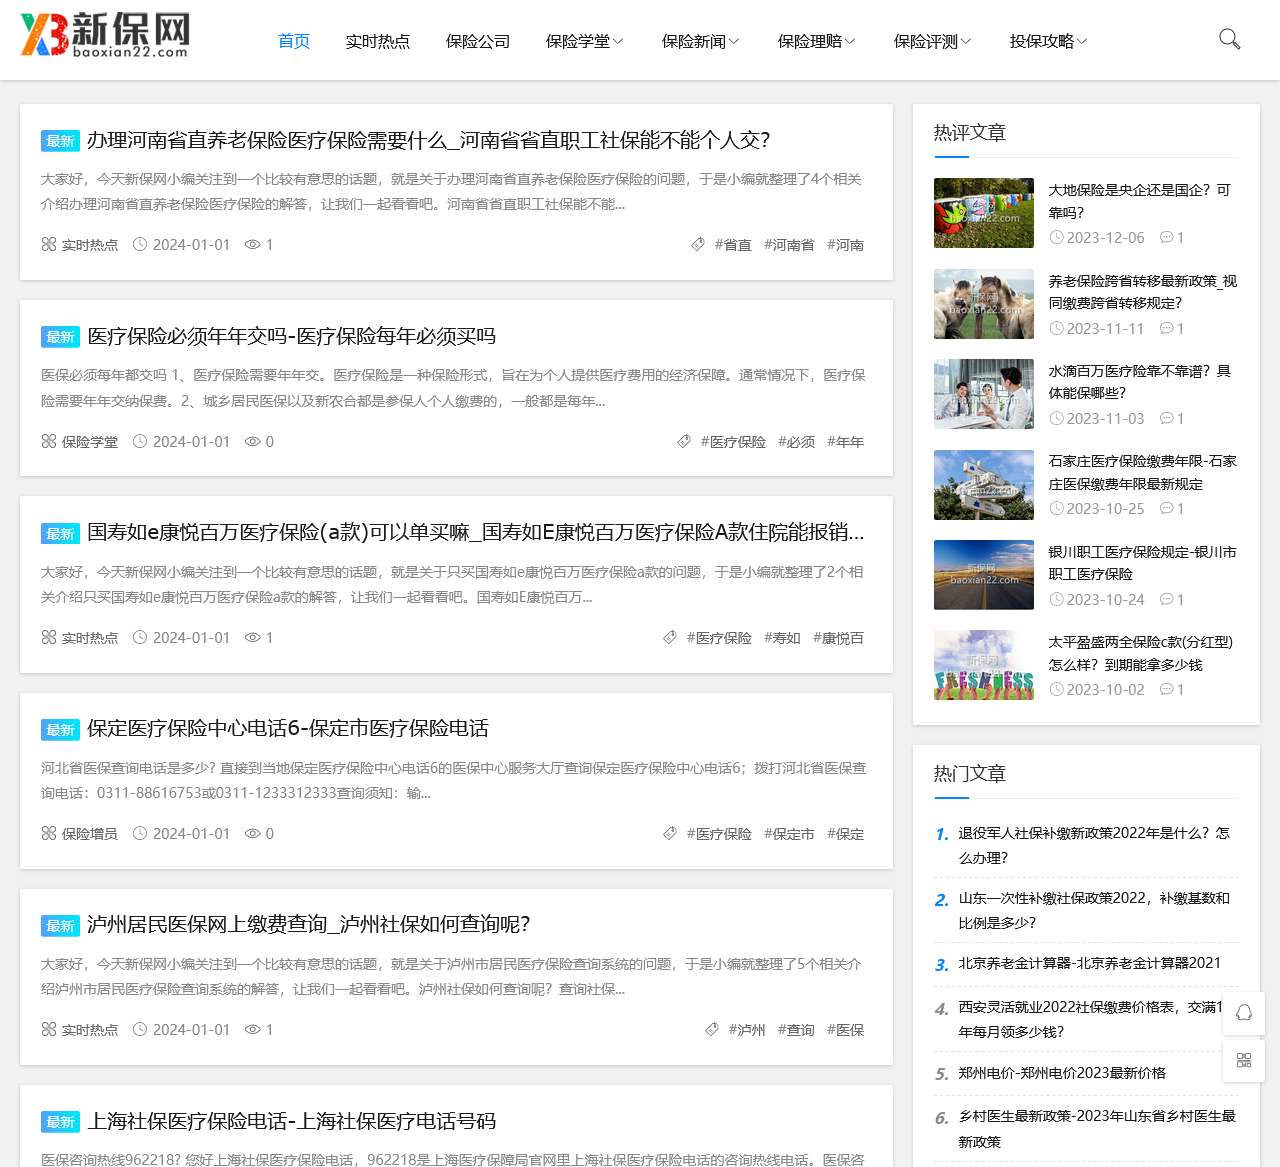Screen dimensions: 1280x1167
Task: Click the QR code floating icon
Action: (1243, 1061)
